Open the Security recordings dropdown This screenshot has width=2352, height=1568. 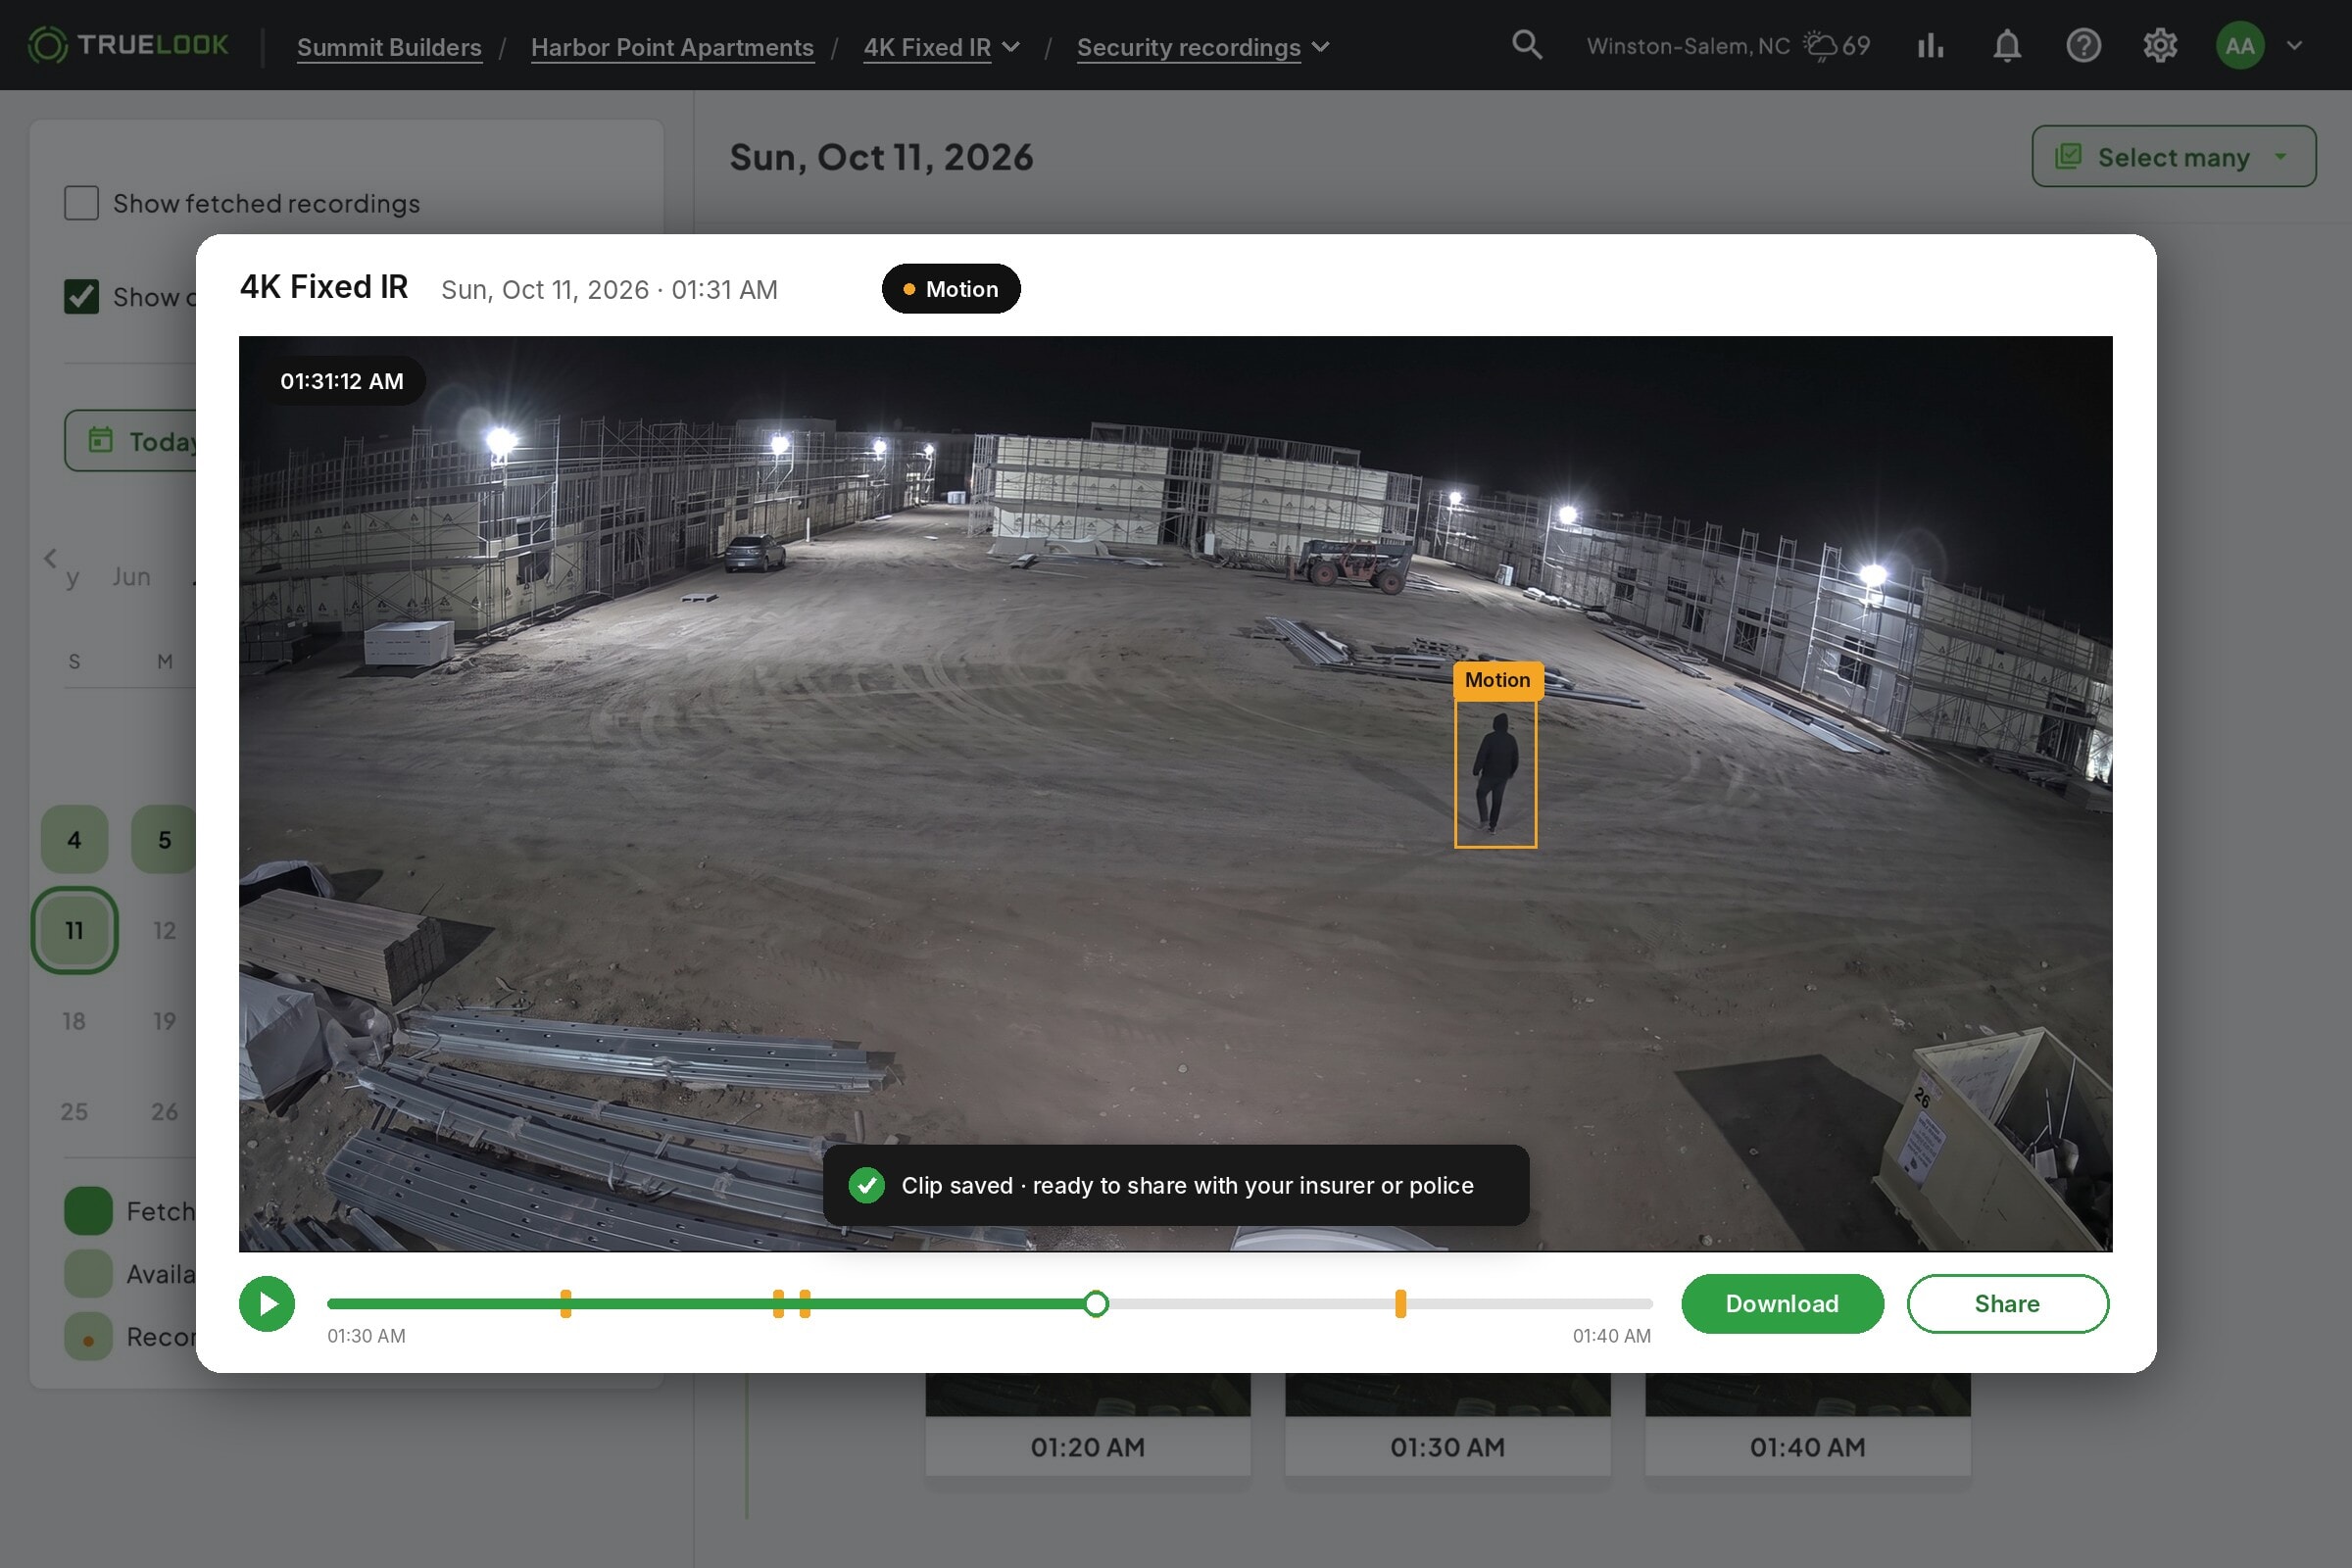(1203, 47)
